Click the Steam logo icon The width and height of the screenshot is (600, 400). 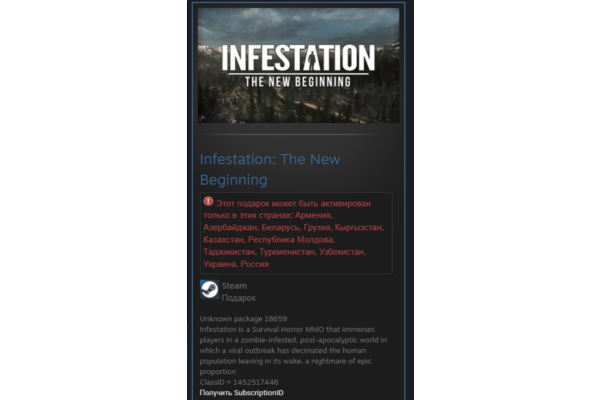pyautogui.click(x=209, y=289)
